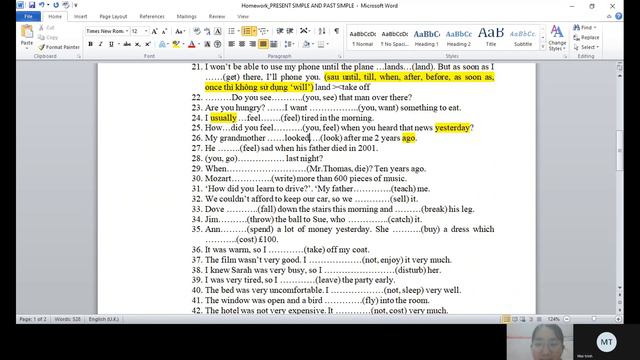Center the paragraph text

pyautogui.click(x=242, y=44)
